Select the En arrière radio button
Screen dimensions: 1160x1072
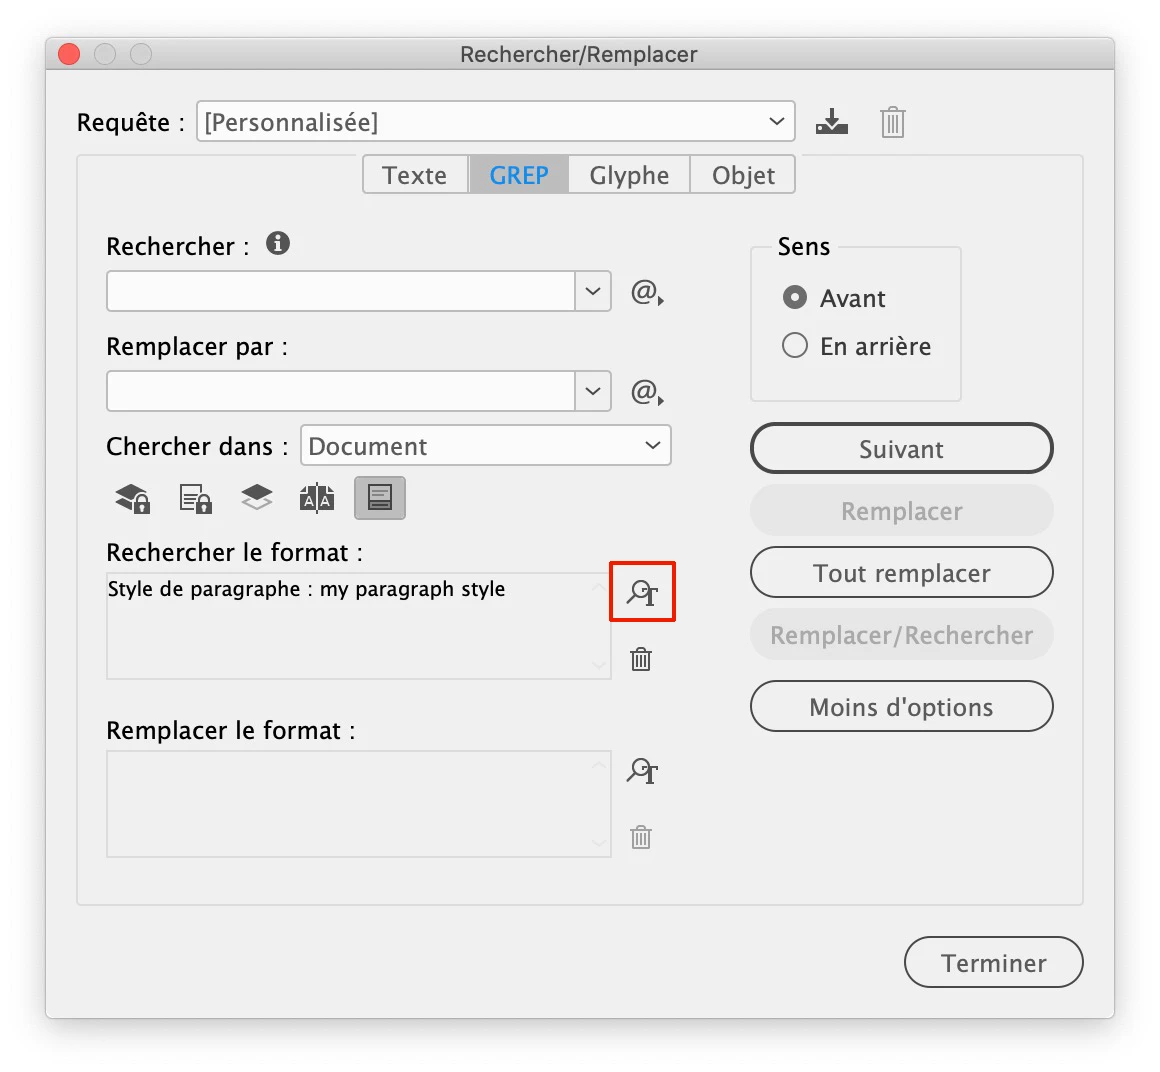tap(795, 345)
